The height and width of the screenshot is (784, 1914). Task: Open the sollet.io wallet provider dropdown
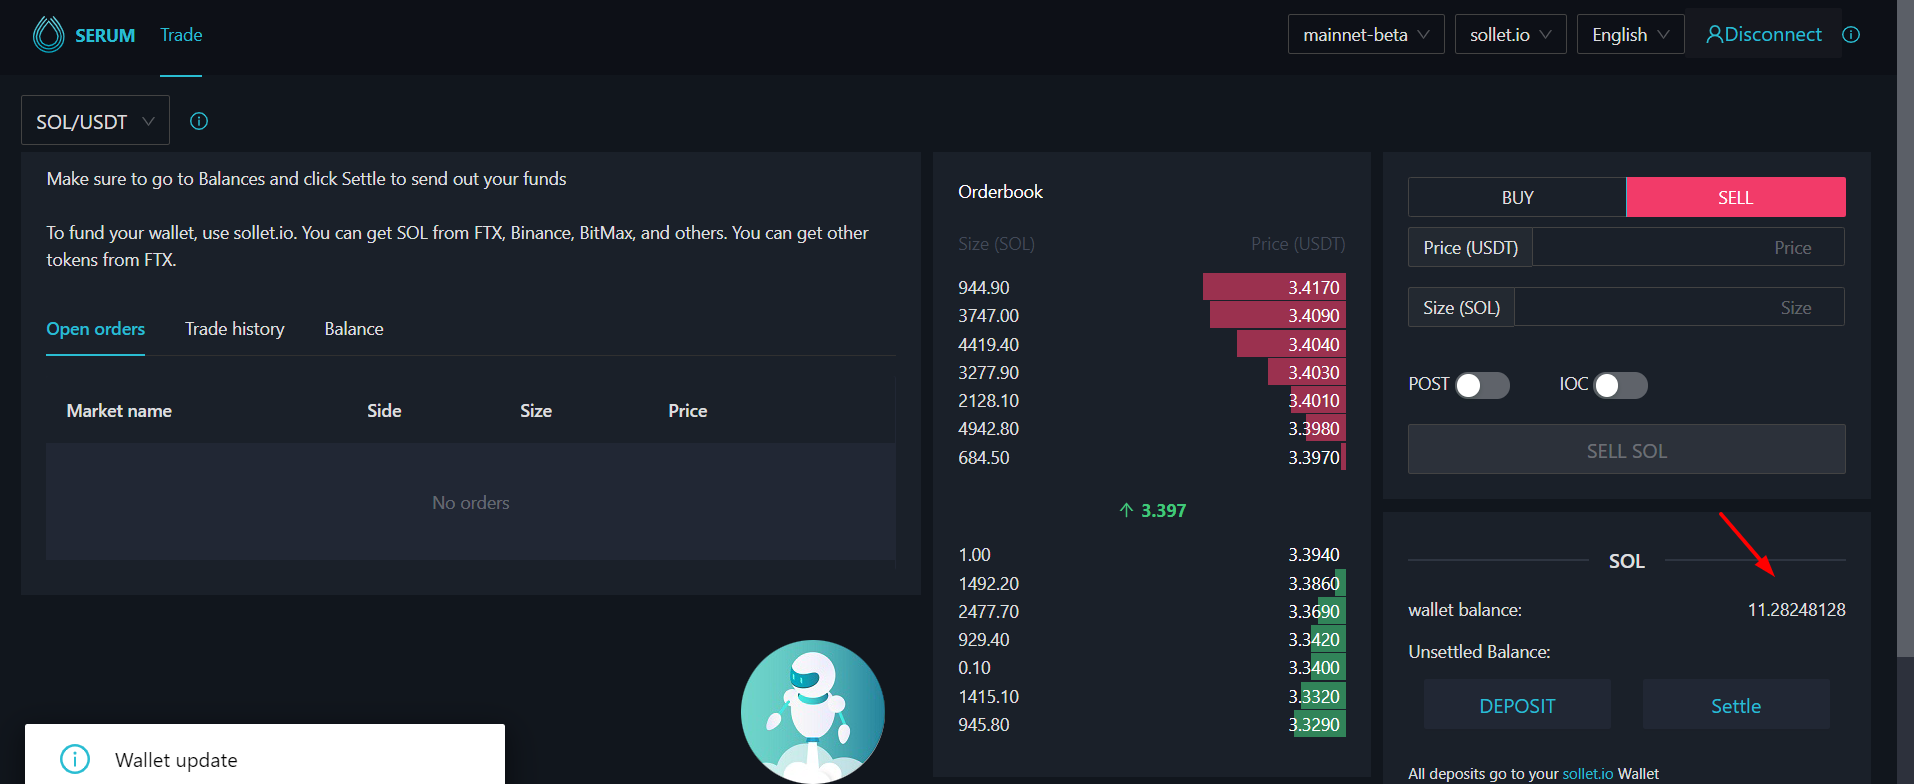tap(1510, 35)
